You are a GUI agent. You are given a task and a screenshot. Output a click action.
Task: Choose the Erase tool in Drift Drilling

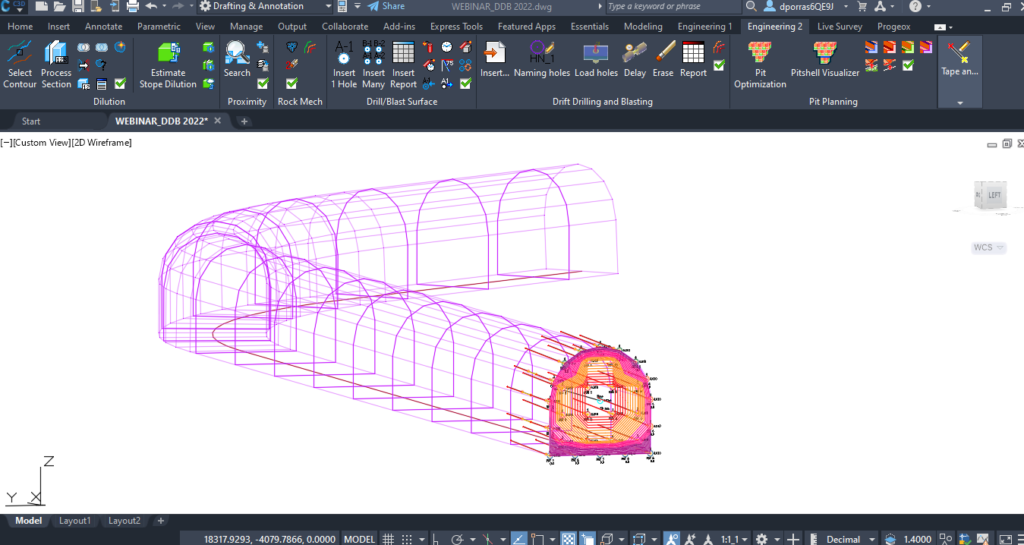(x=663, y=59)
